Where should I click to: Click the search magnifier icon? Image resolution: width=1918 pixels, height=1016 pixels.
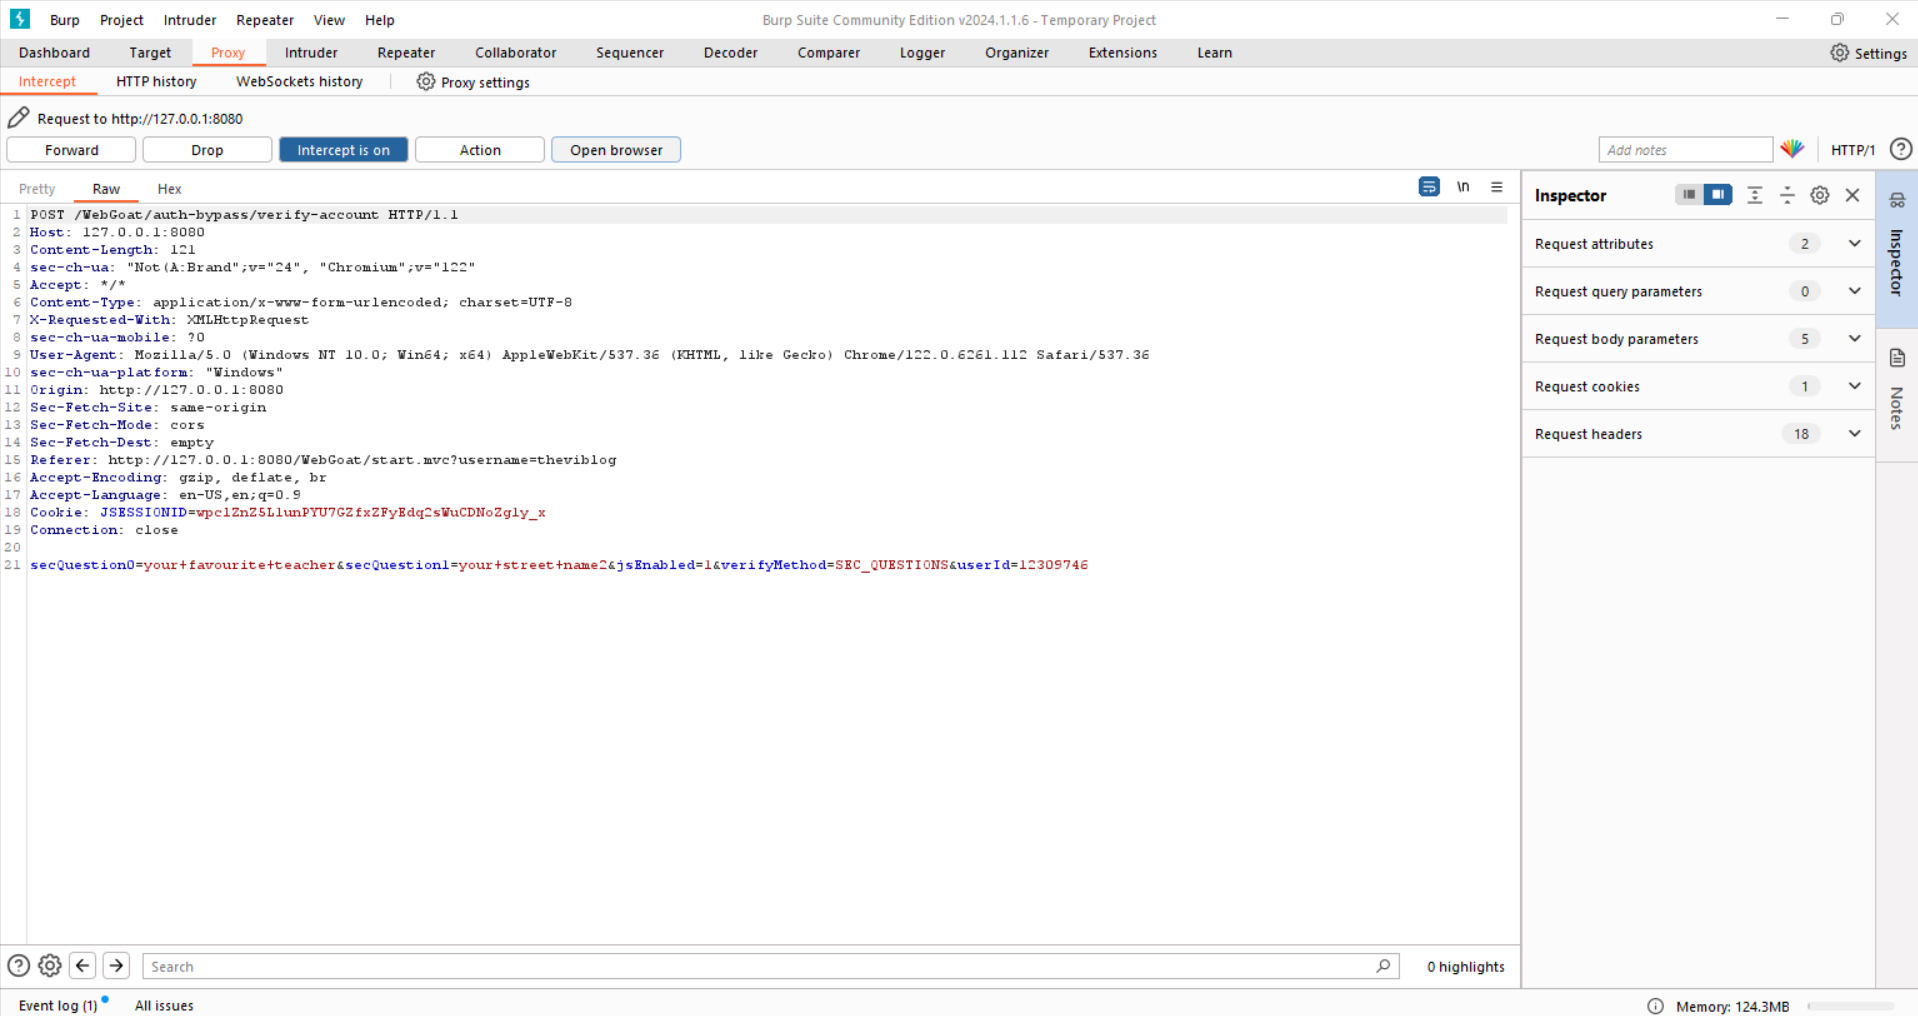pos(1383,966)
